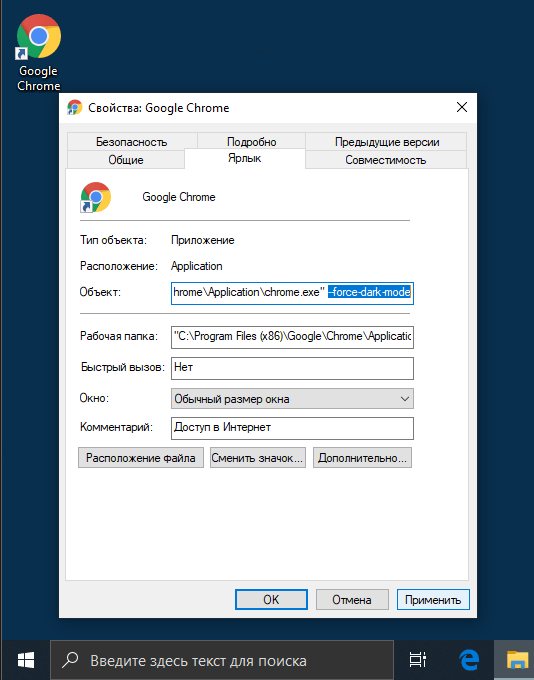Viewport: 534px width, 680px height.
Task: Click the Сменить значок button
Action: point(258,458)
